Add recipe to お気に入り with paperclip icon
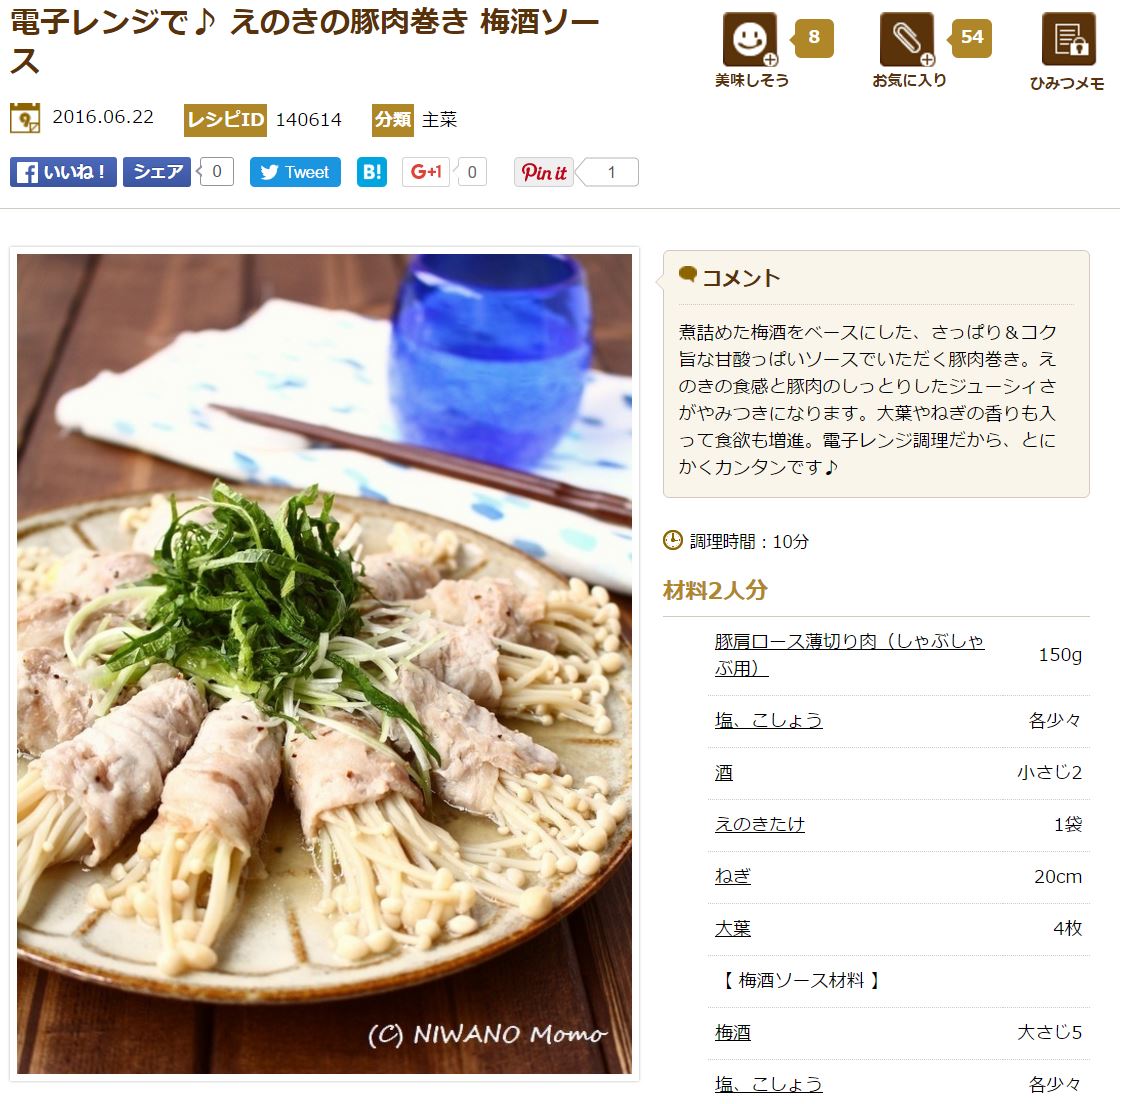The height and width of the screenshot is (1104, 1128). (x=907, y=40)
